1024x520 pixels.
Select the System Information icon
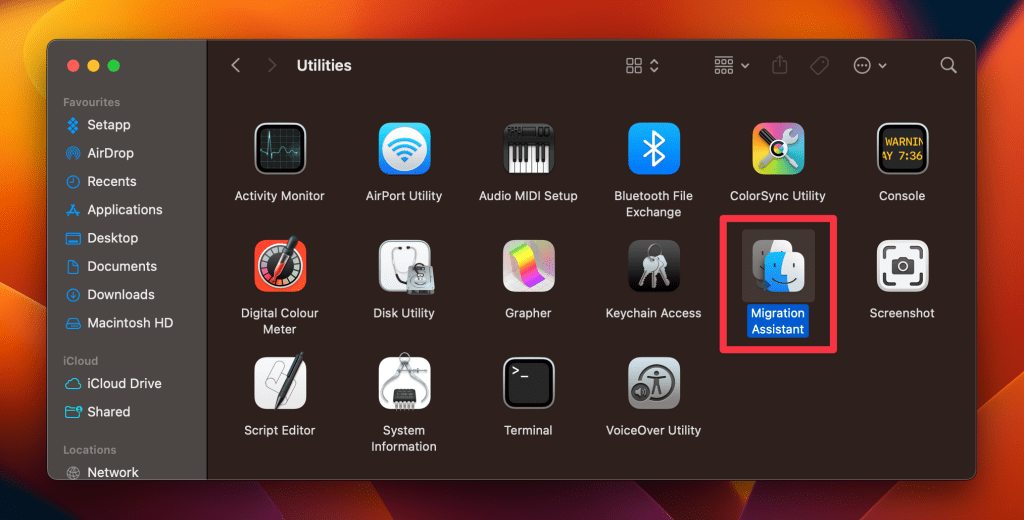(404, 382)
